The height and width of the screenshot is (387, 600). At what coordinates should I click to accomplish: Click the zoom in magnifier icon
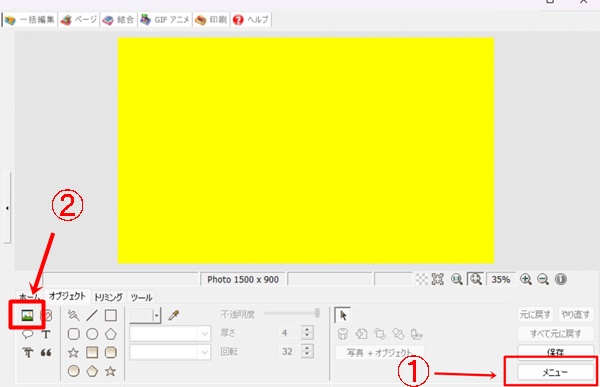[x=526, y=279]
